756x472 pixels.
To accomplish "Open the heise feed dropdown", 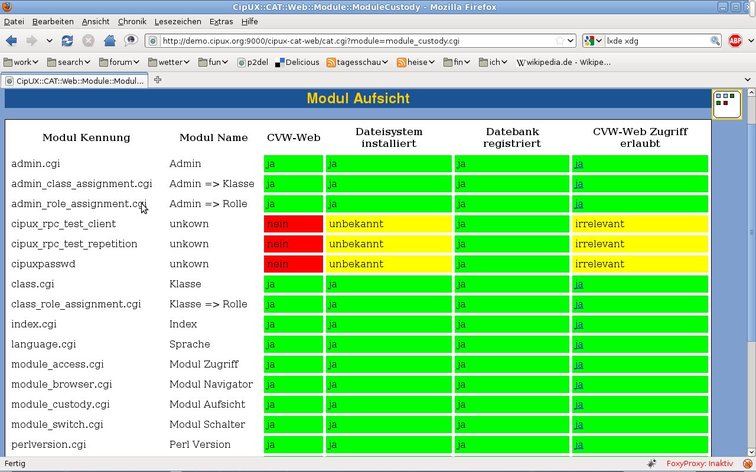I will coord(416,62).
